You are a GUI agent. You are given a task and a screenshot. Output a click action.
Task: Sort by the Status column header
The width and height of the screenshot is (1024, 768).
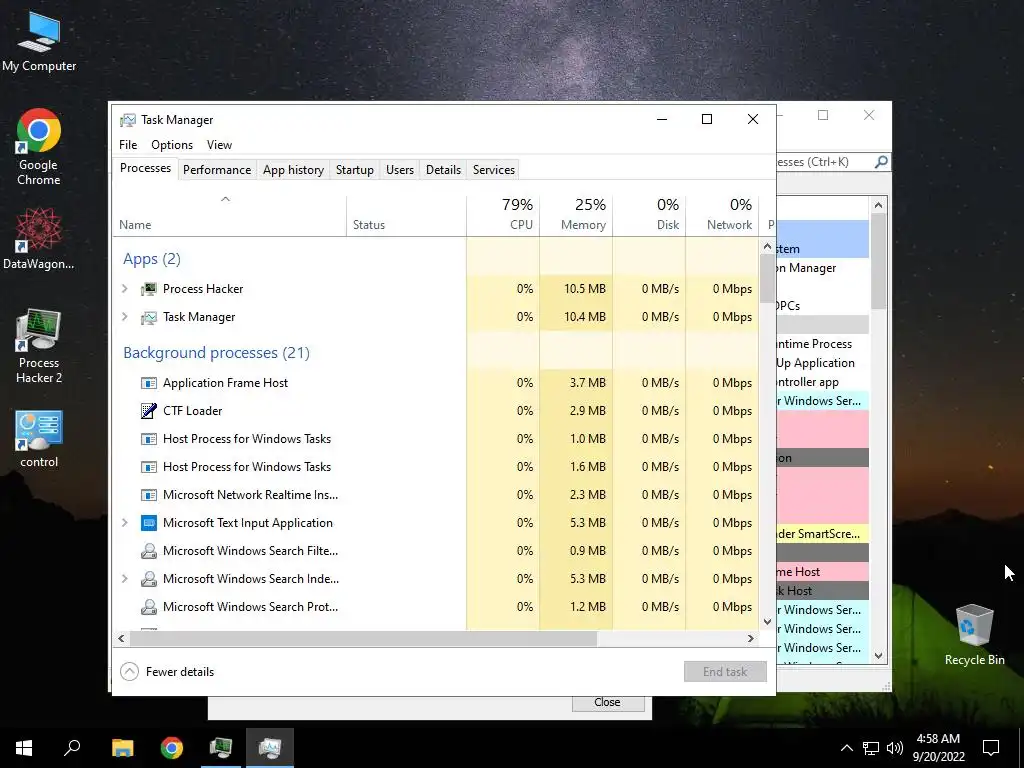pyautogui.click(x=406, y=214)
